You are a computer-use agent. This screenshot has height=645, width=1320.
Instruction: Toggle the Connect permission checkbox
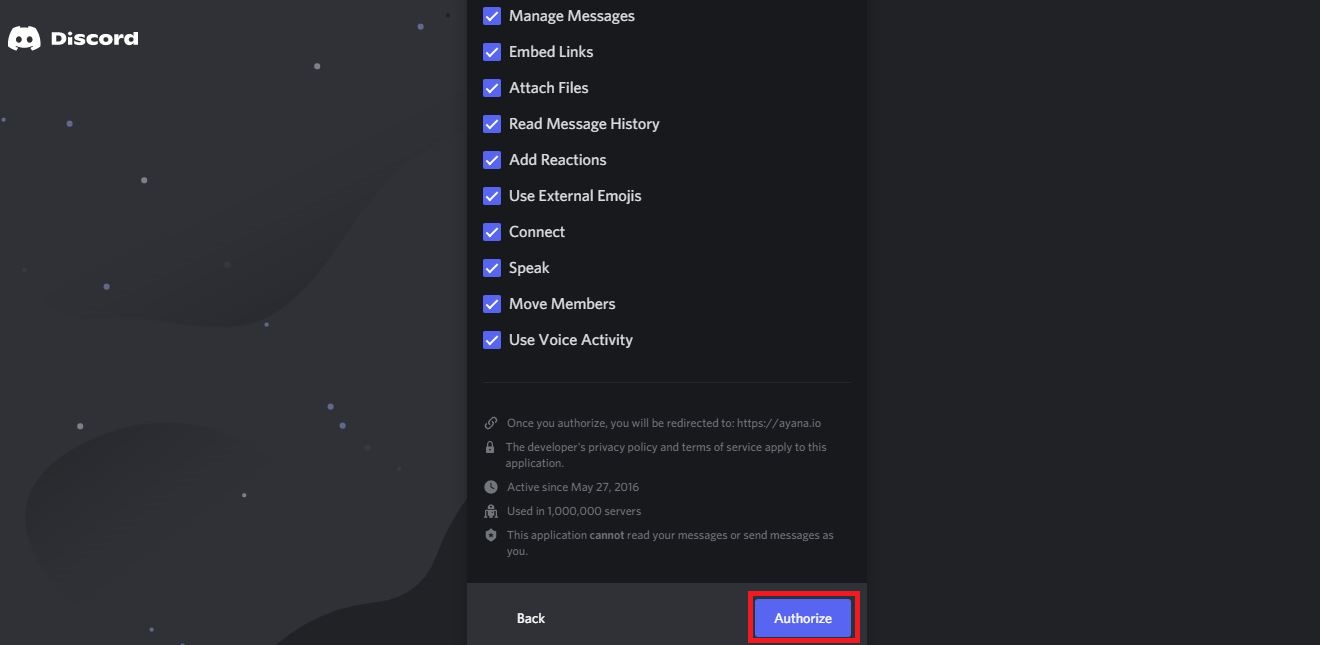point(491,231)
